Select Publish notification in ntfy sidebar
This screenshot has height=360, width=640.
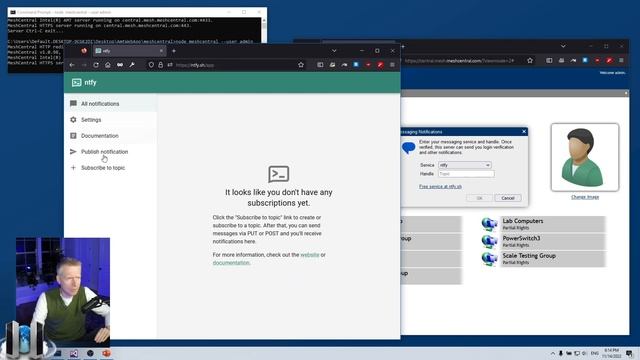[111, 151]
